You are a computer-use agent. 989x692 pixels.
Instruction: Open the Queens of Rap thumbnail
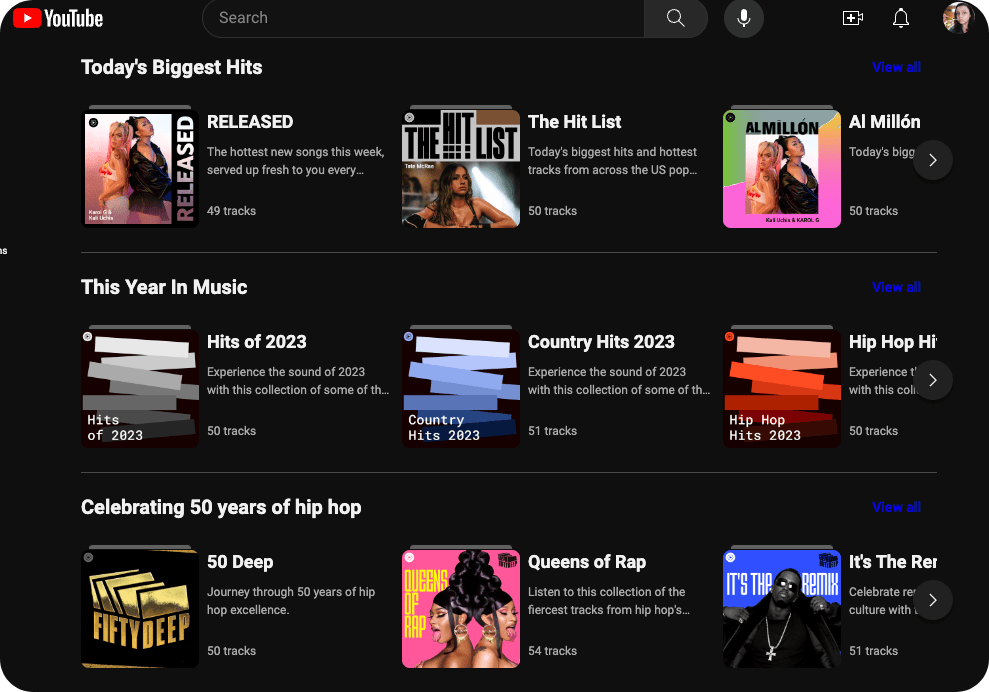pos(461,609)
